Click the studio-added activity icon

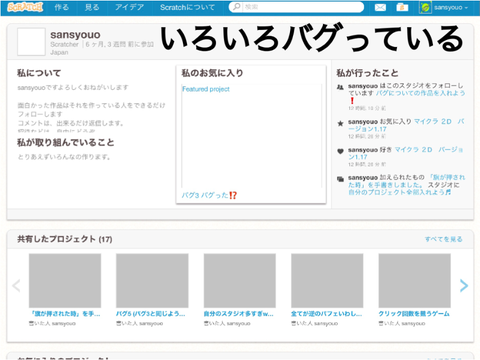[x=340, y=179]
